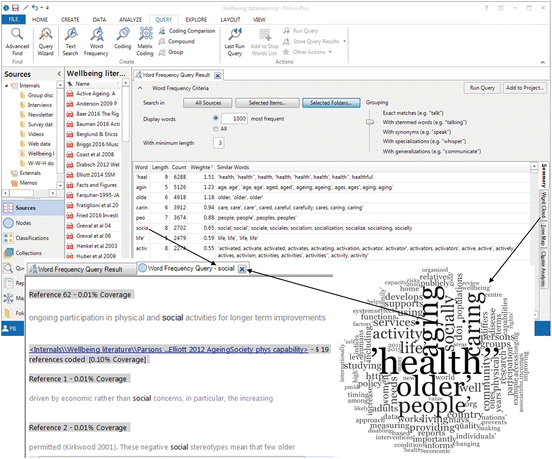Select the Wellbeing literature folder
Screen dimensions: 552x459
(37, 153)
